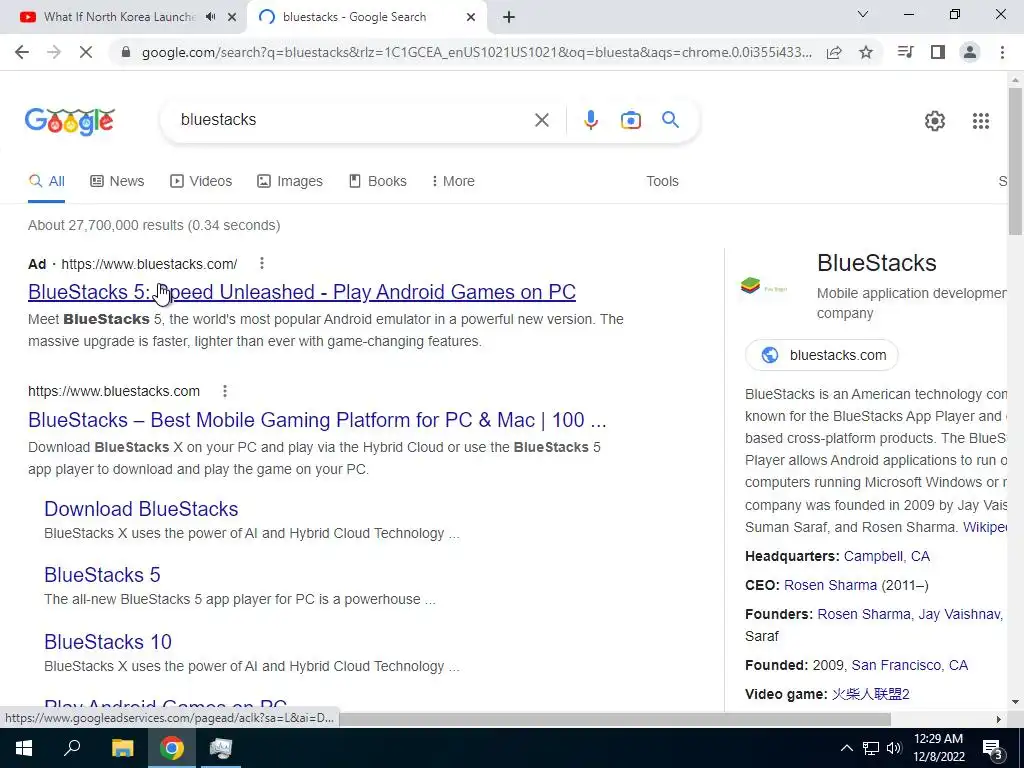Open BlueStacks Best Mobile Gaming Platform result

317,420
